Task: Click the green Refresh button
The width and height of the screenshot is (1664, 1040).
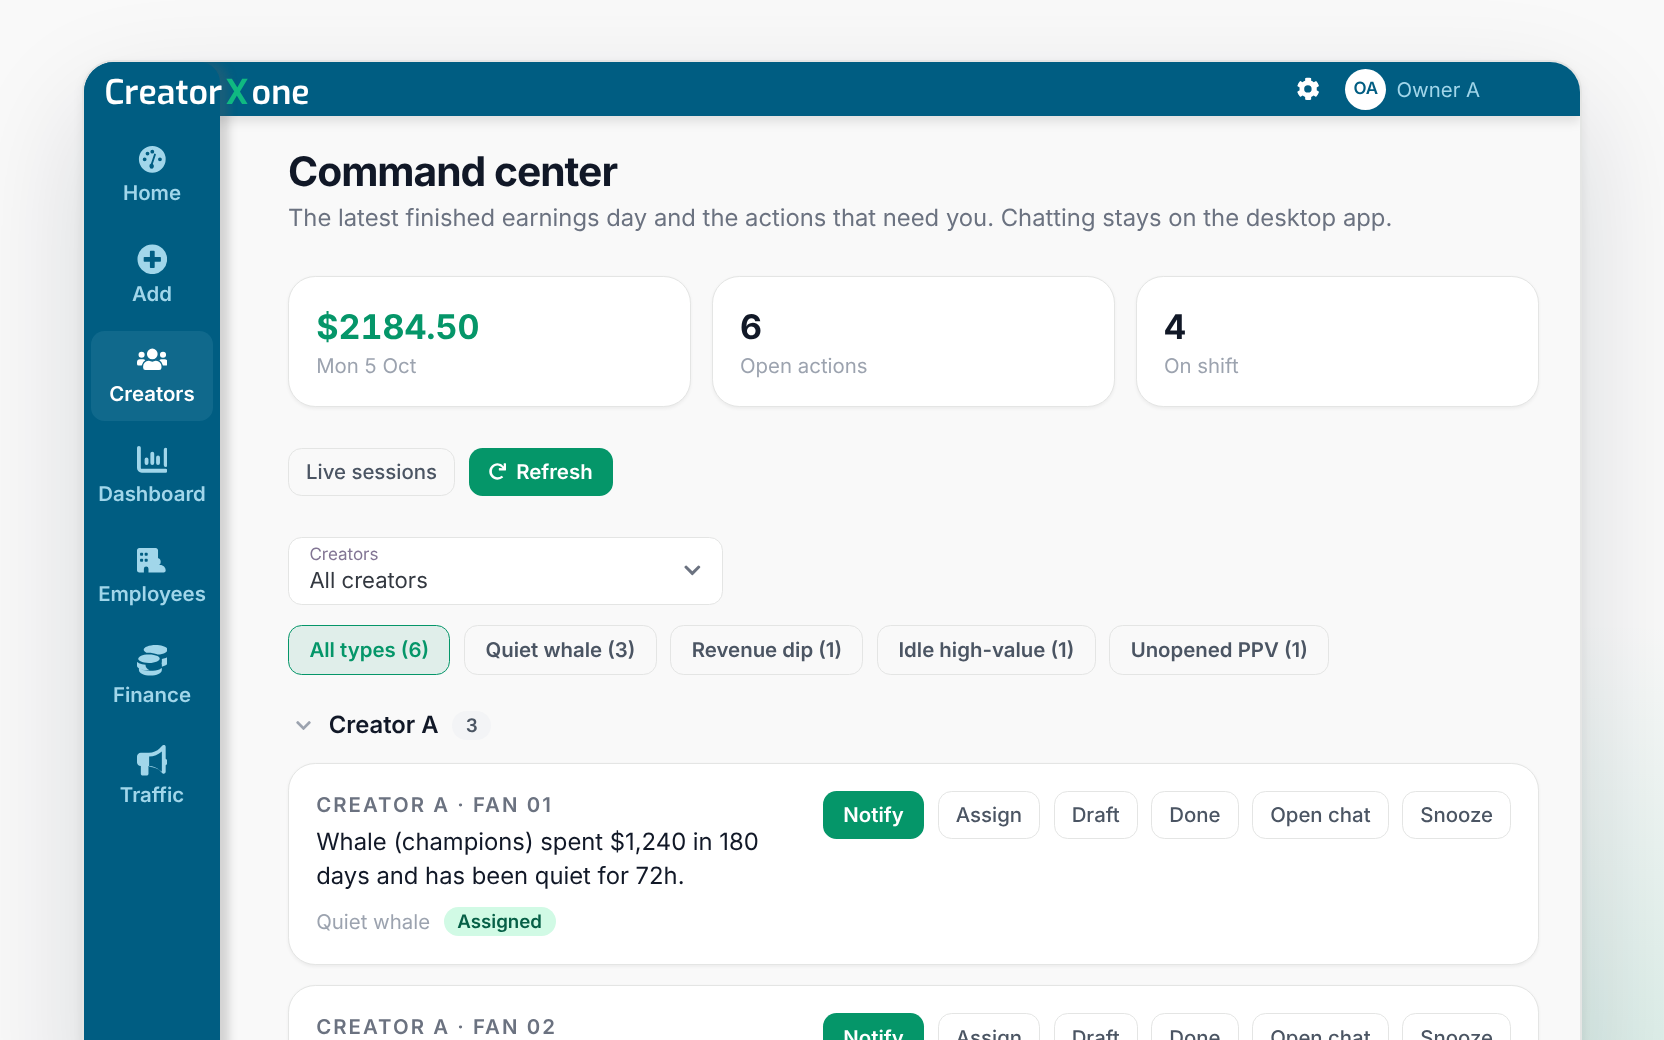Action: click(541, 472)
